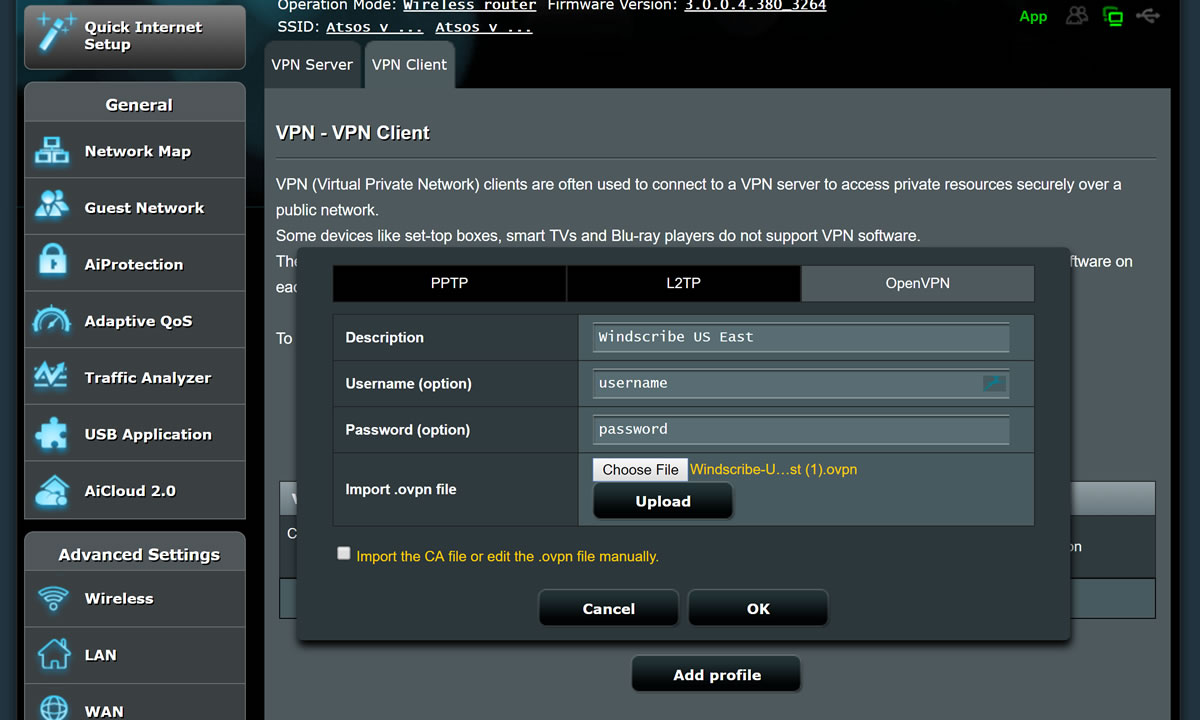The image size is (1200, 720).
Task: Click the WAN globe icon
Action: tap(52, 707)
